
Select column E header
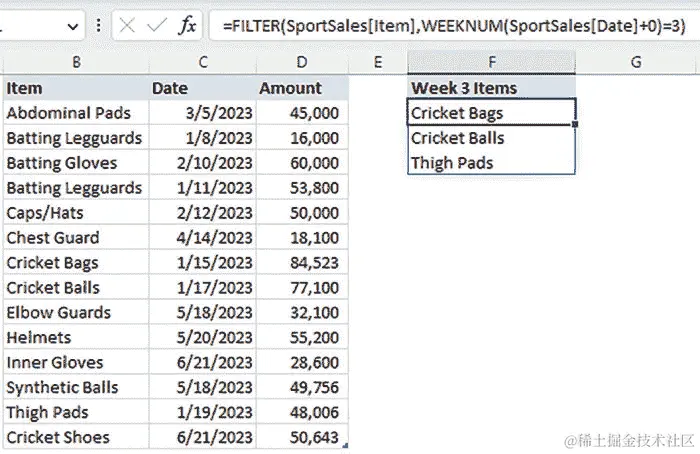tap(378, 62)
